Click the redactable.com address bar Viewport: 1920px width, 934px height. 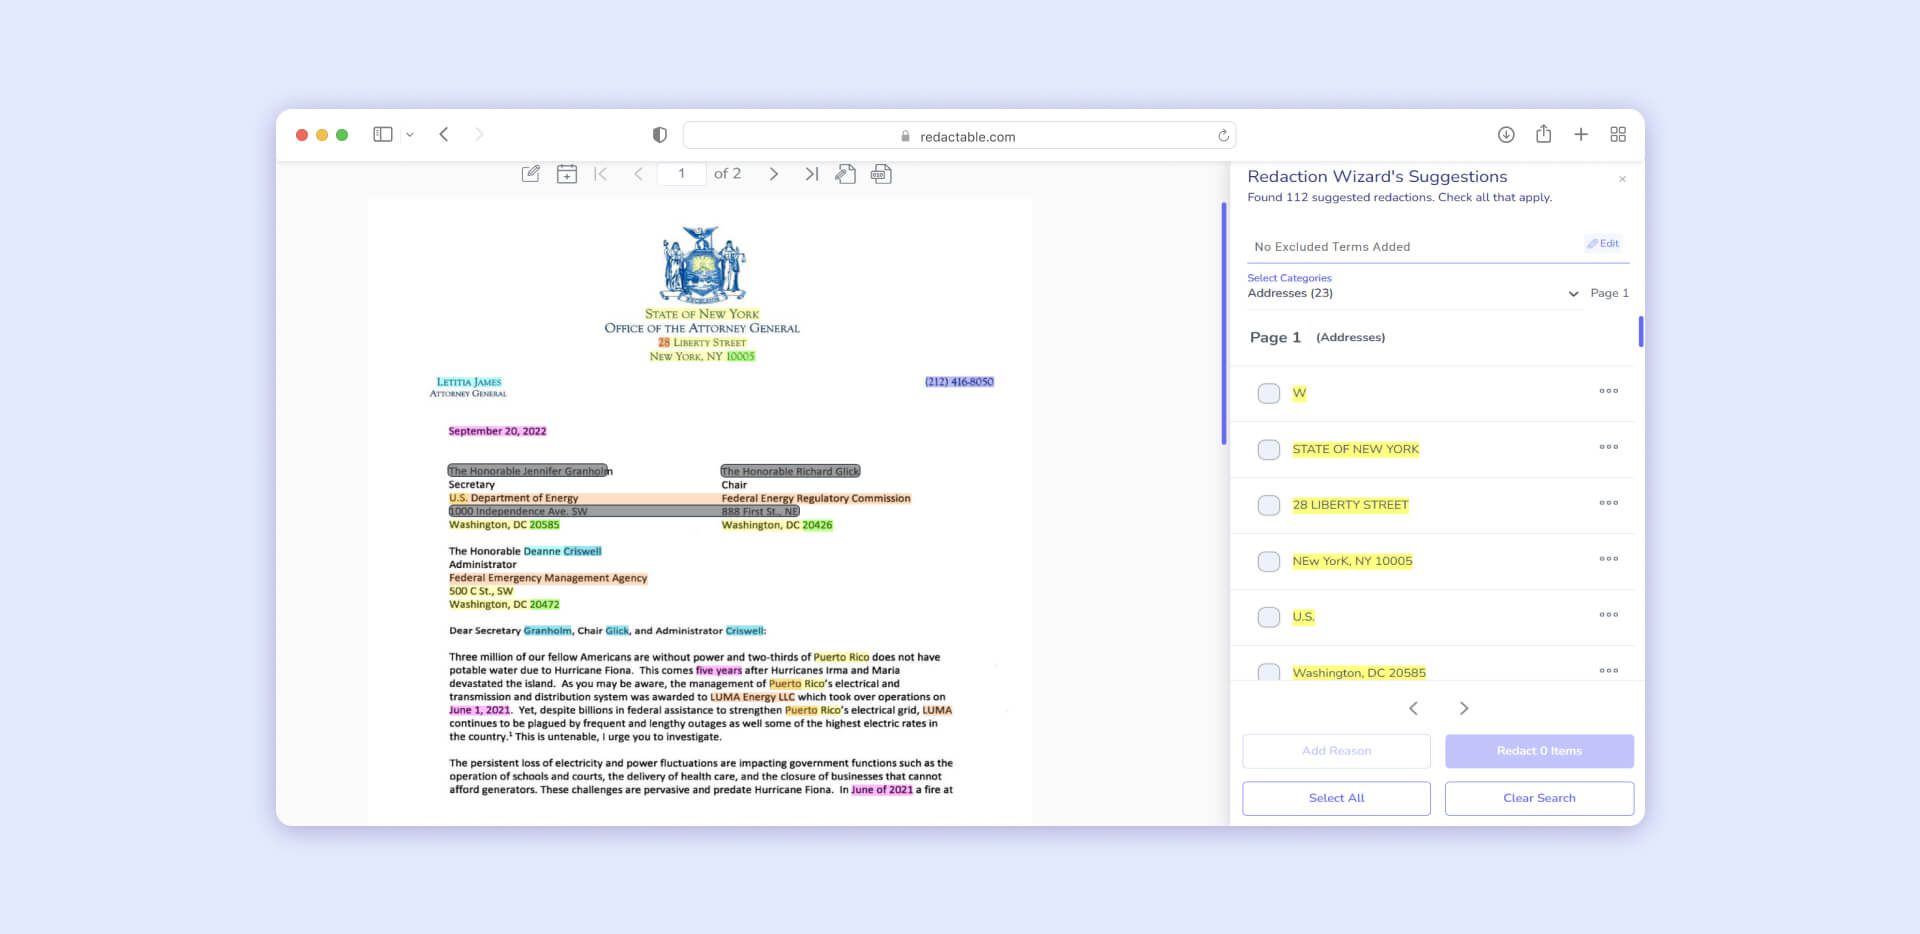click(x=959, y=136)
